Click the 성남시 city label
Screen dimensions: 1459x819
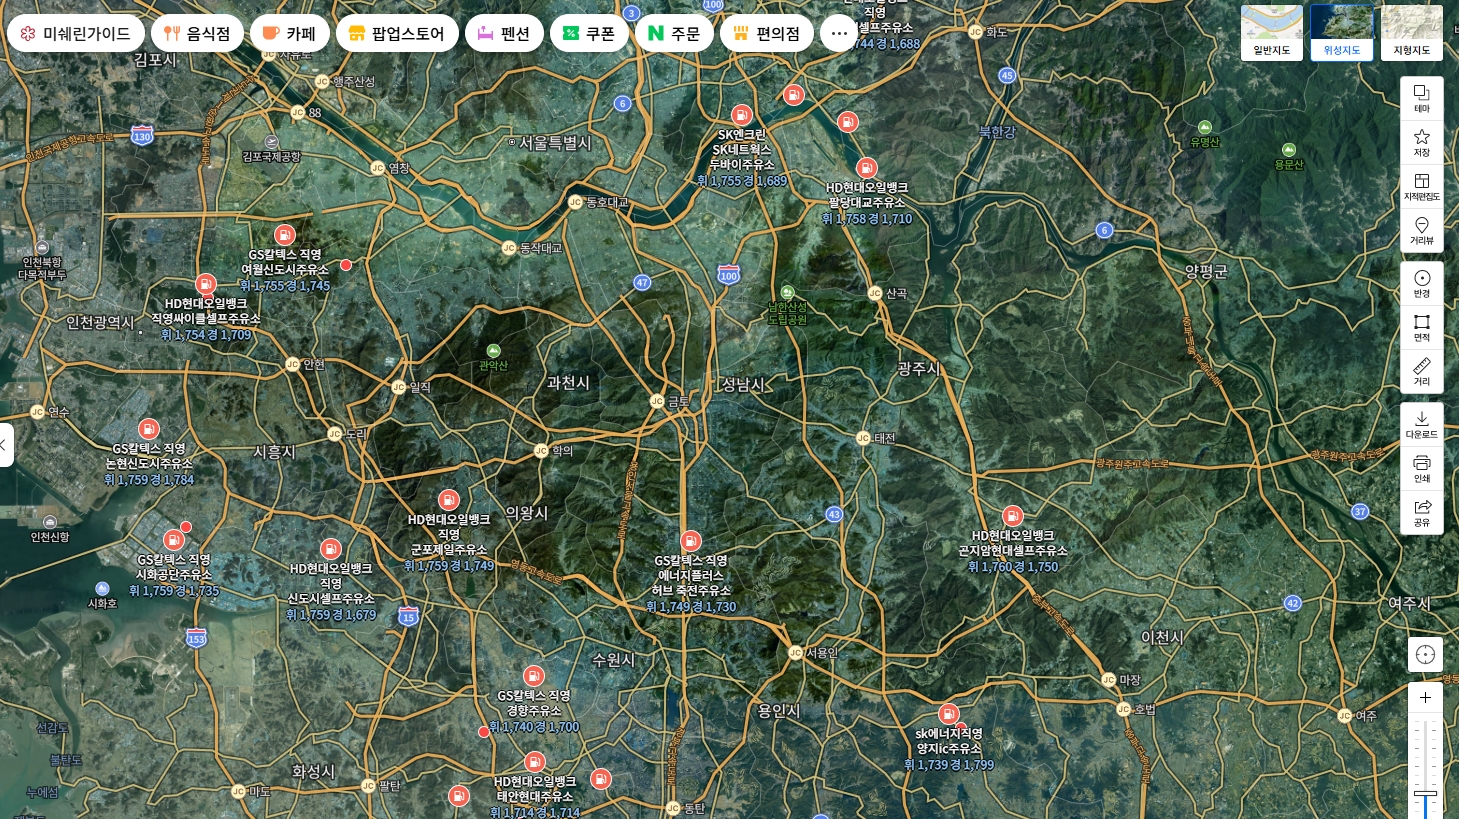click(x=743, y=384)
